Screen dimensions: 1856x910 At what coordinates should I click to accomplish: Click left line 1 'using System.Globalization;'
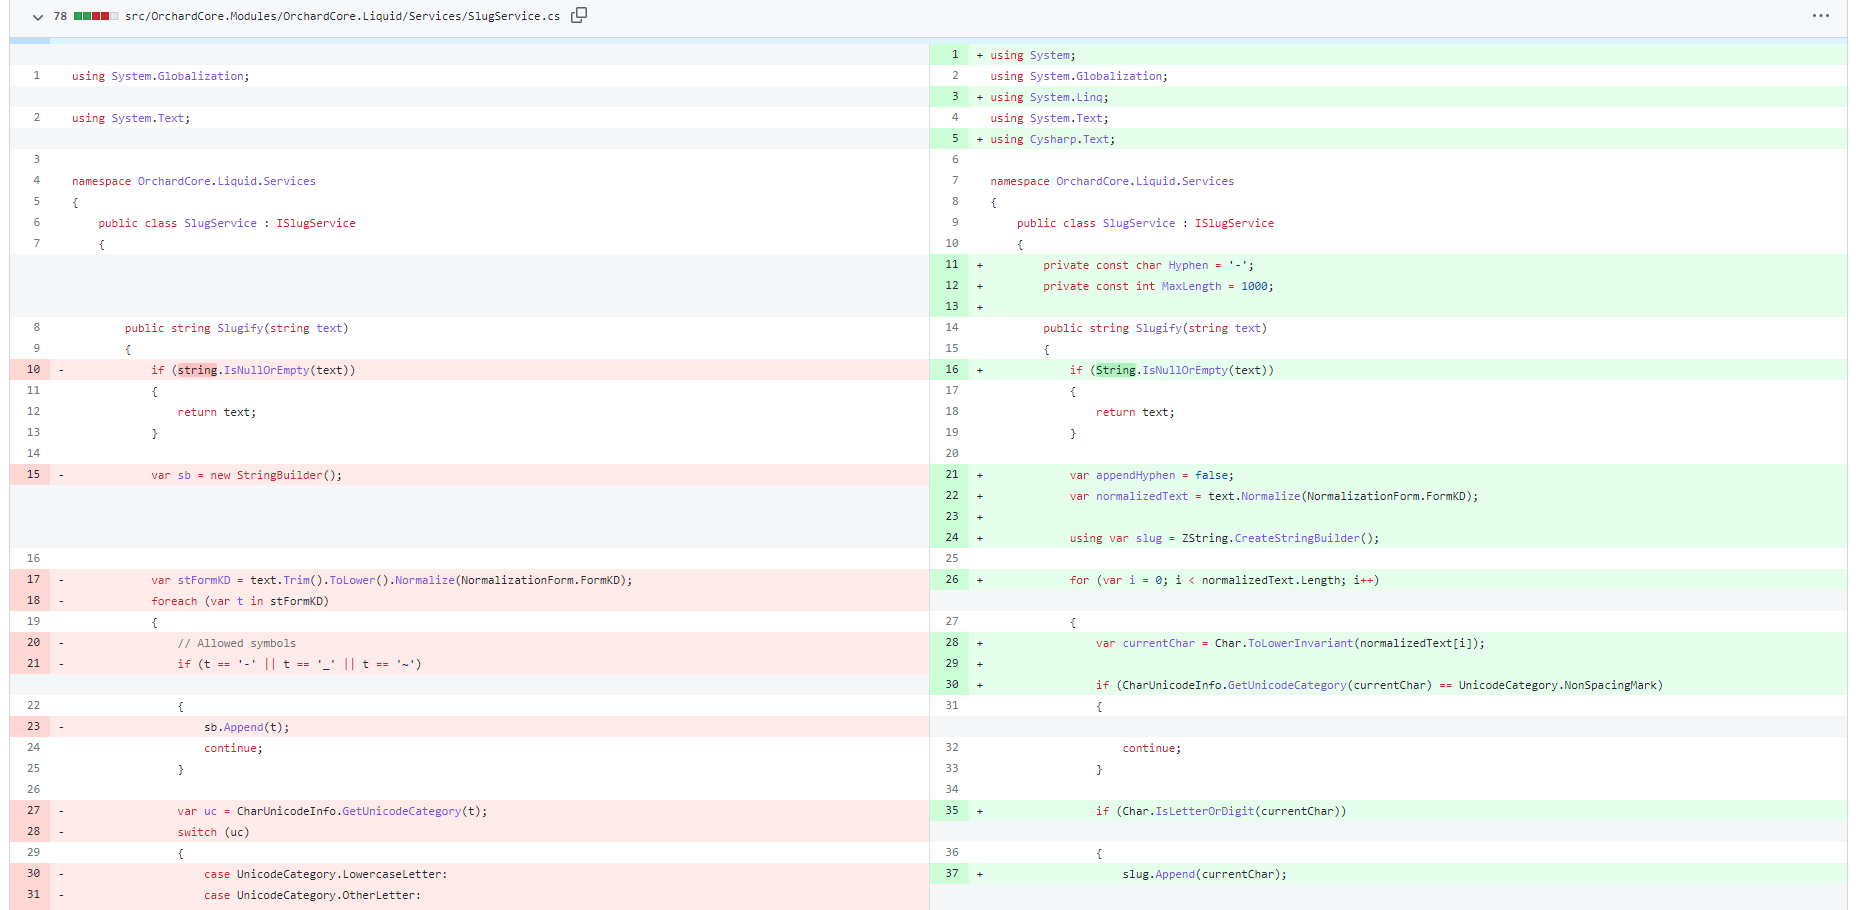[x=160, y=76]
